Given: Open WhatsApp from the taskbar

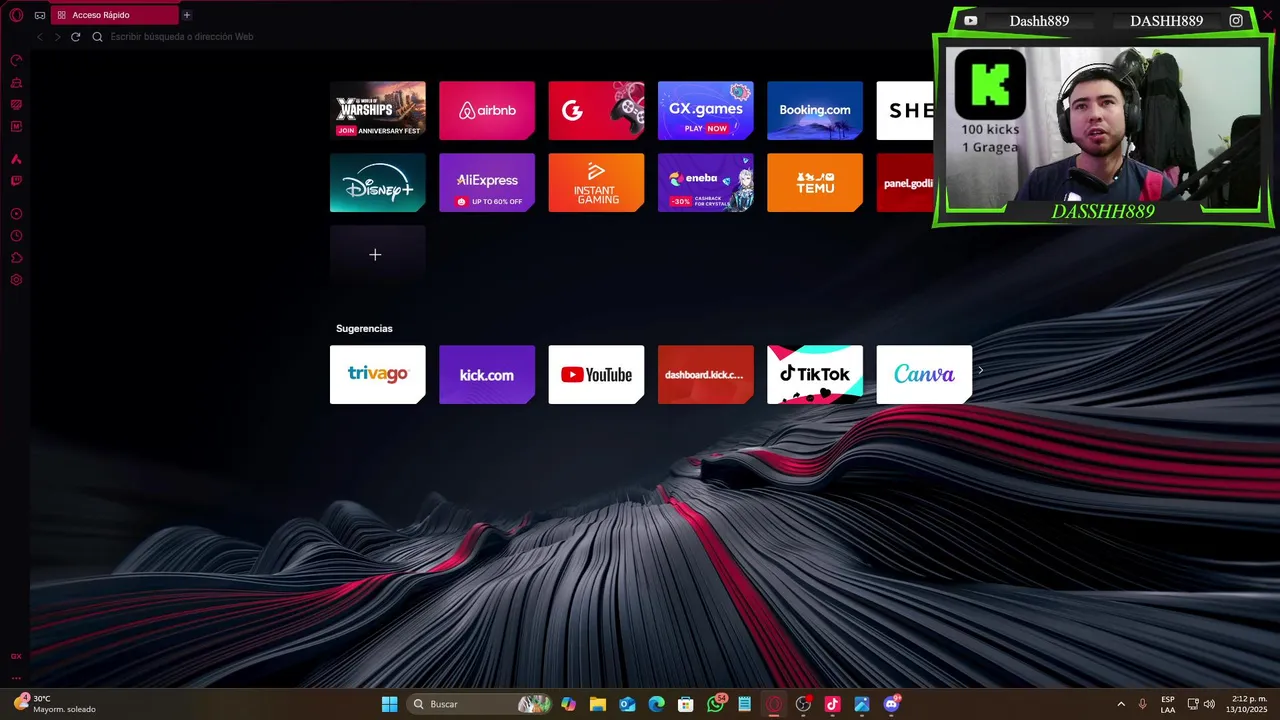Looking at the screenshot, I should [715, 704].
